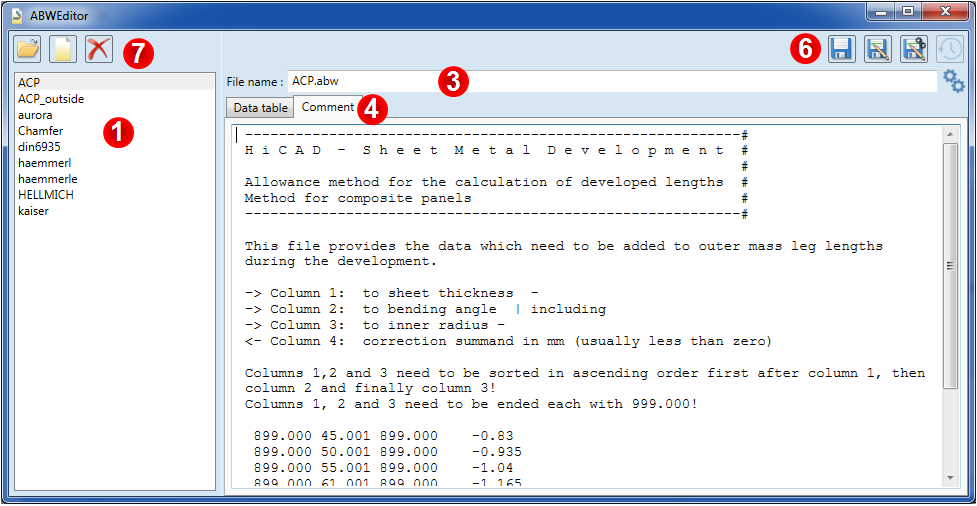Switch to the Data table tab
The height and width of the screenshot is (506, 977).
tap(260, 108)
